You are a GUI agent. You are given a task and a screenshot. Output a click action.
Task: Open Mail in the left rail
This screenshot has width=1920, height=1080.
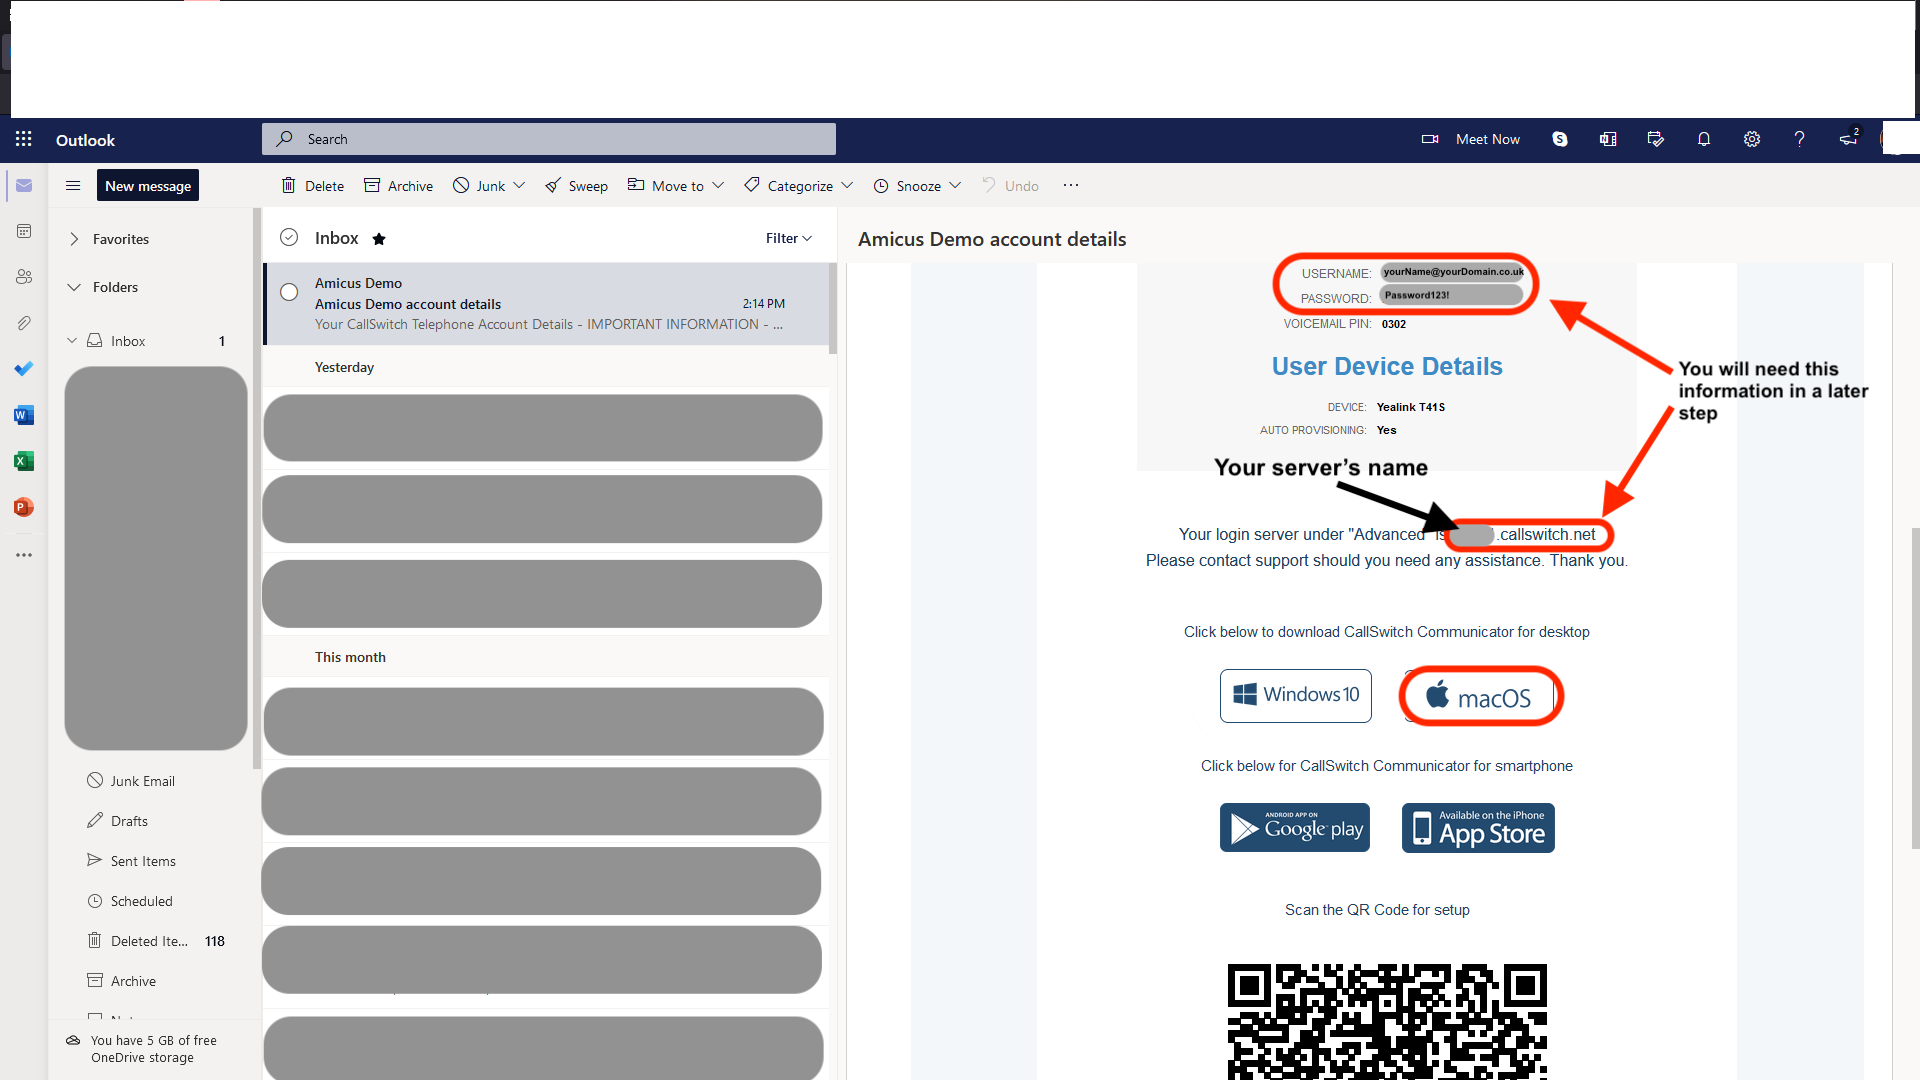(x=24, y=186)
